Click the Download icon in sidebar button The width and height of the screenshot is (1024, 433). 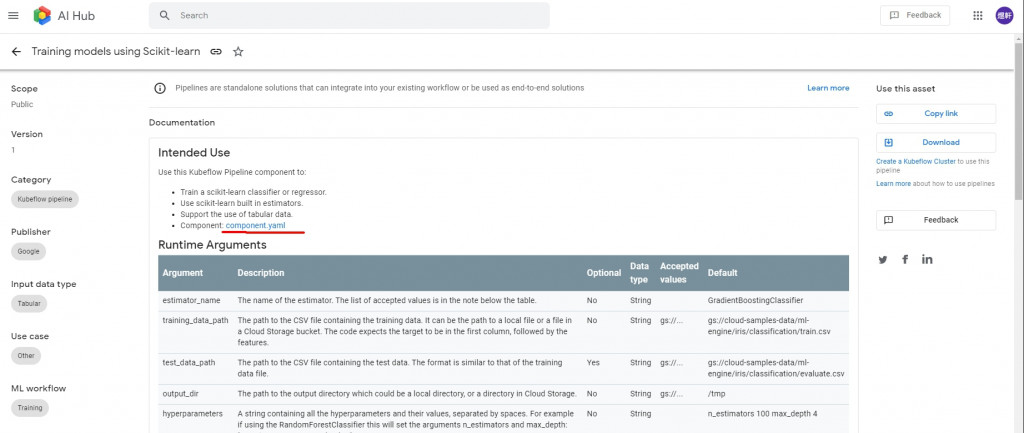coord(888,142)
